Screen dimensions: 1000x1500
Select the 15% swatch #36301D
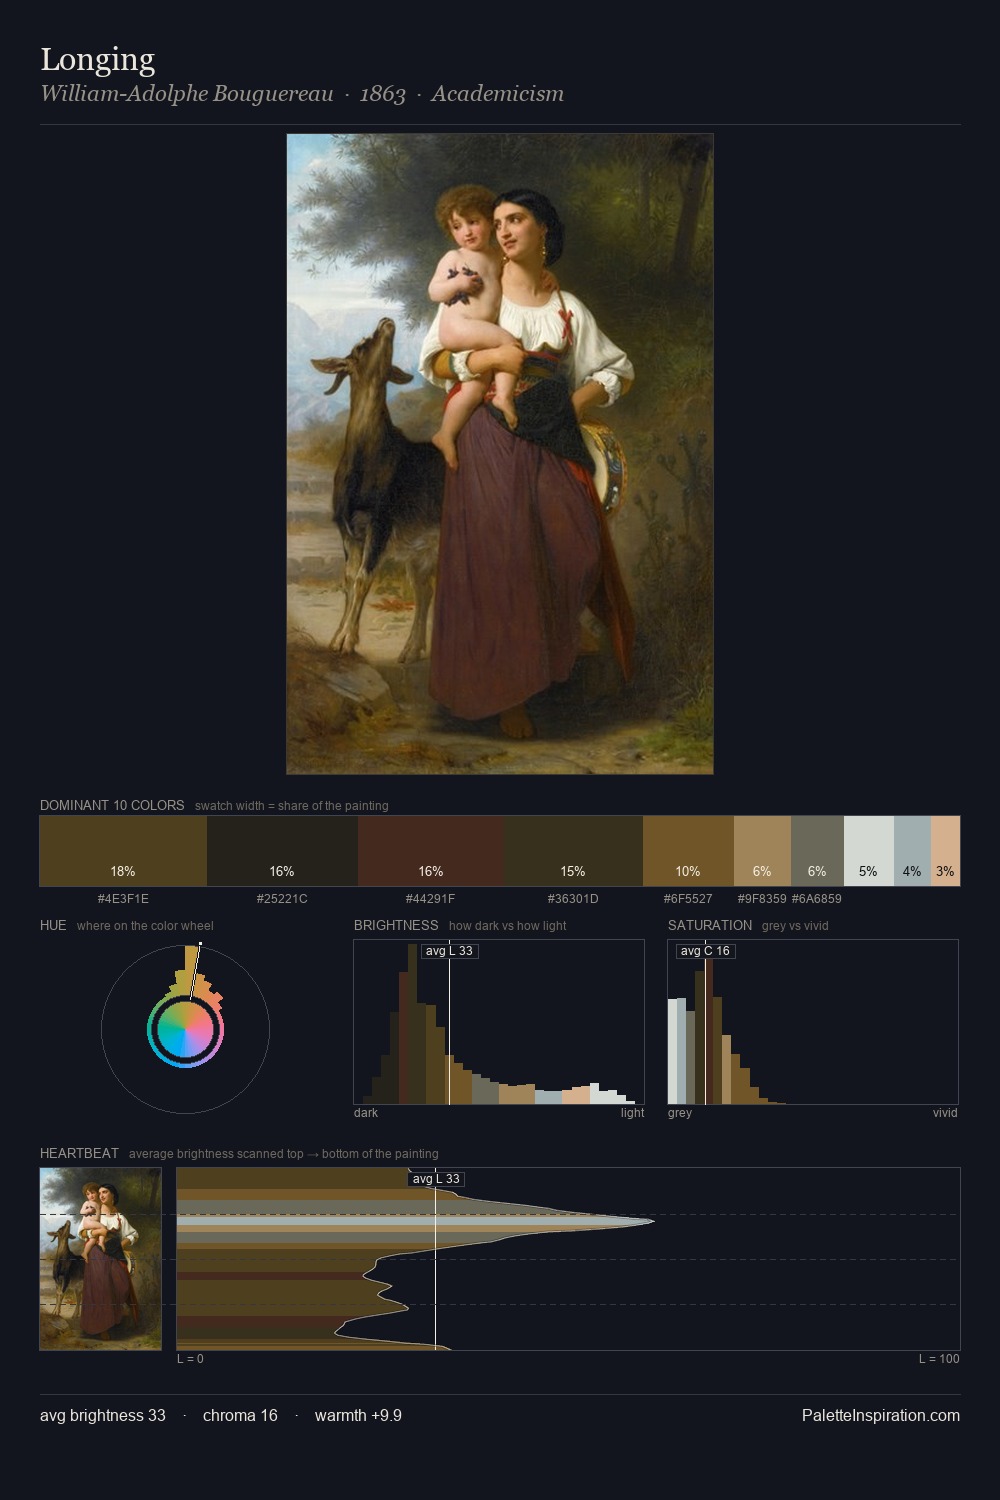(x=573, y=851)
